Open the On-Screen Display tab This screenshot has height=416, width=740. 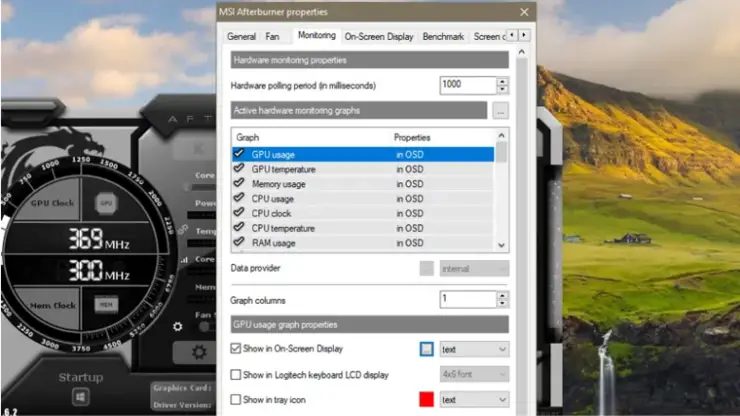378,37
